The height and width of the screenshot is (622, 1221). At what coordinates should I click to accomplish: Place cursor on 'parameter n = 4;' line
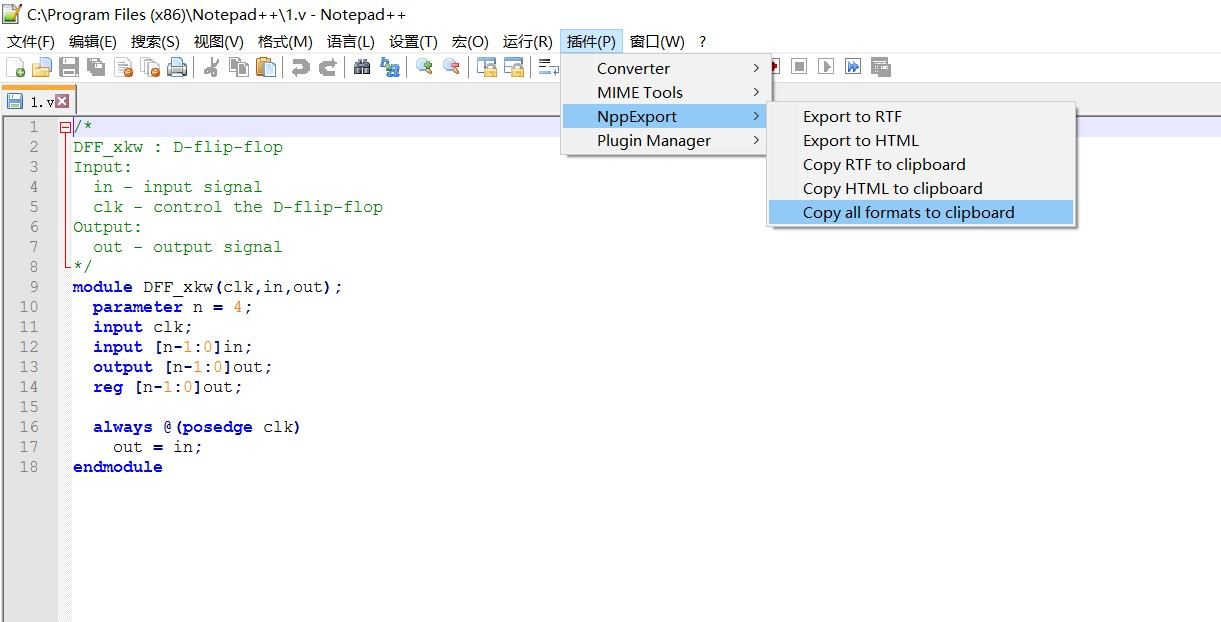click(173, 307)
